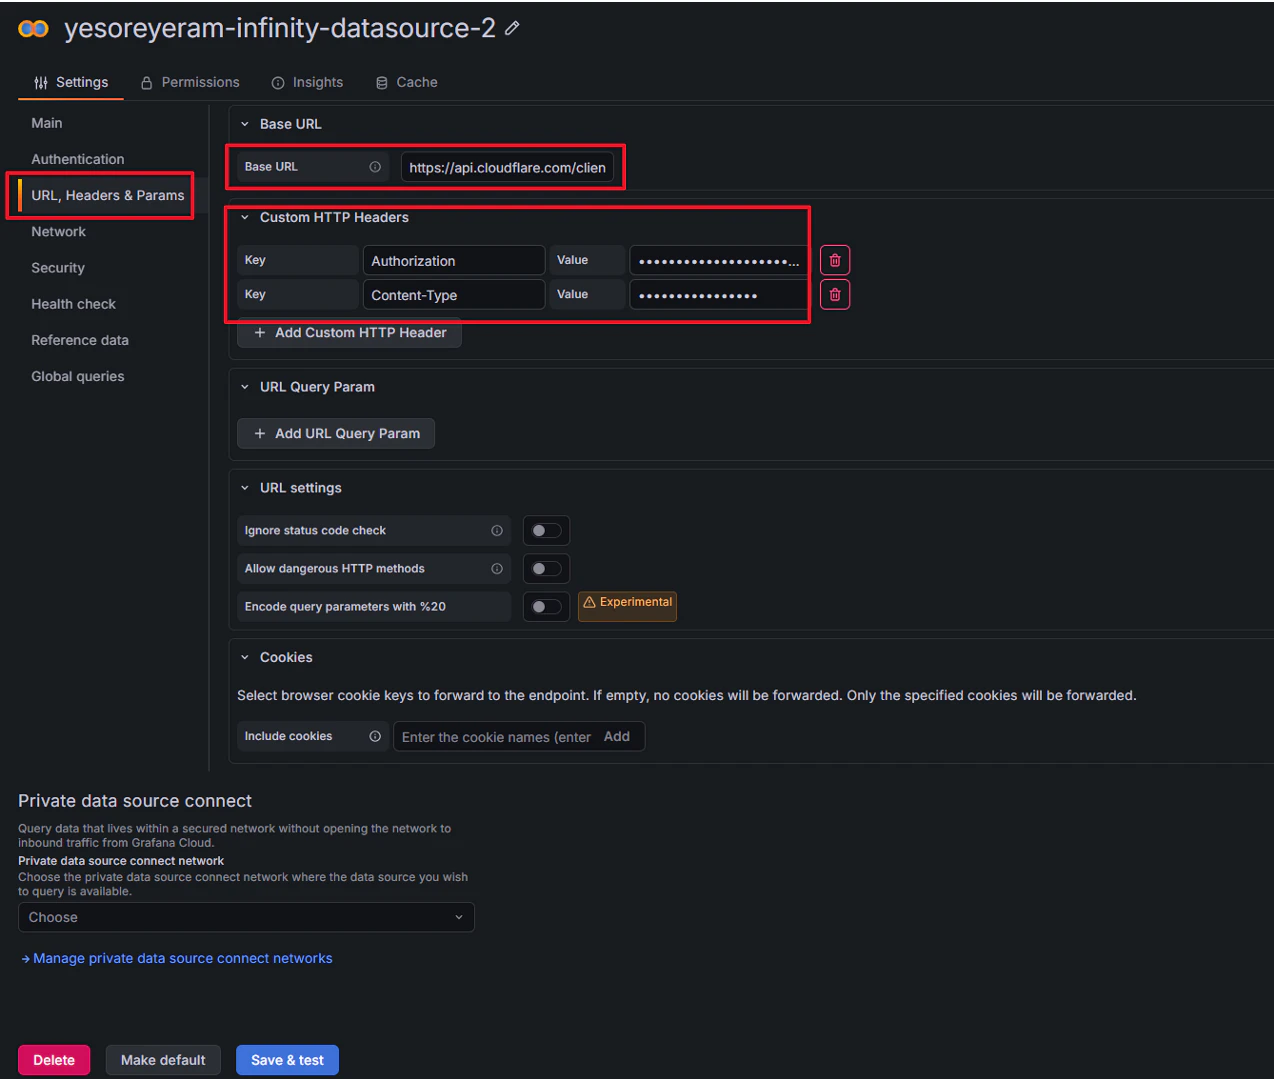Collapse the URL settings section

pos(245,488)
